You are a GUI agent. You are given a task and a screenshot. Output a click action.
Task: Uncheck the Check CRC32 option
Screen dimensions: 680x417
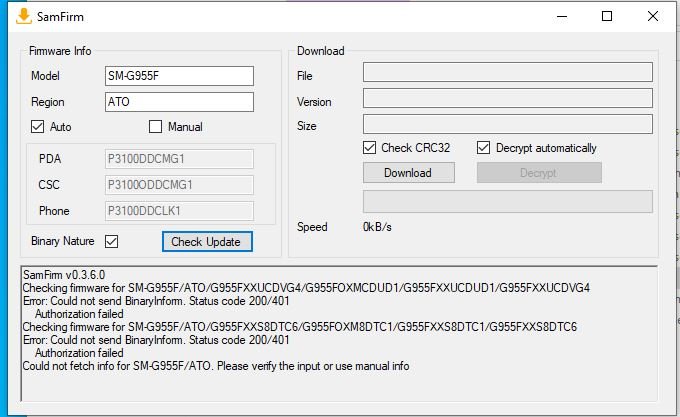[369, 148]
